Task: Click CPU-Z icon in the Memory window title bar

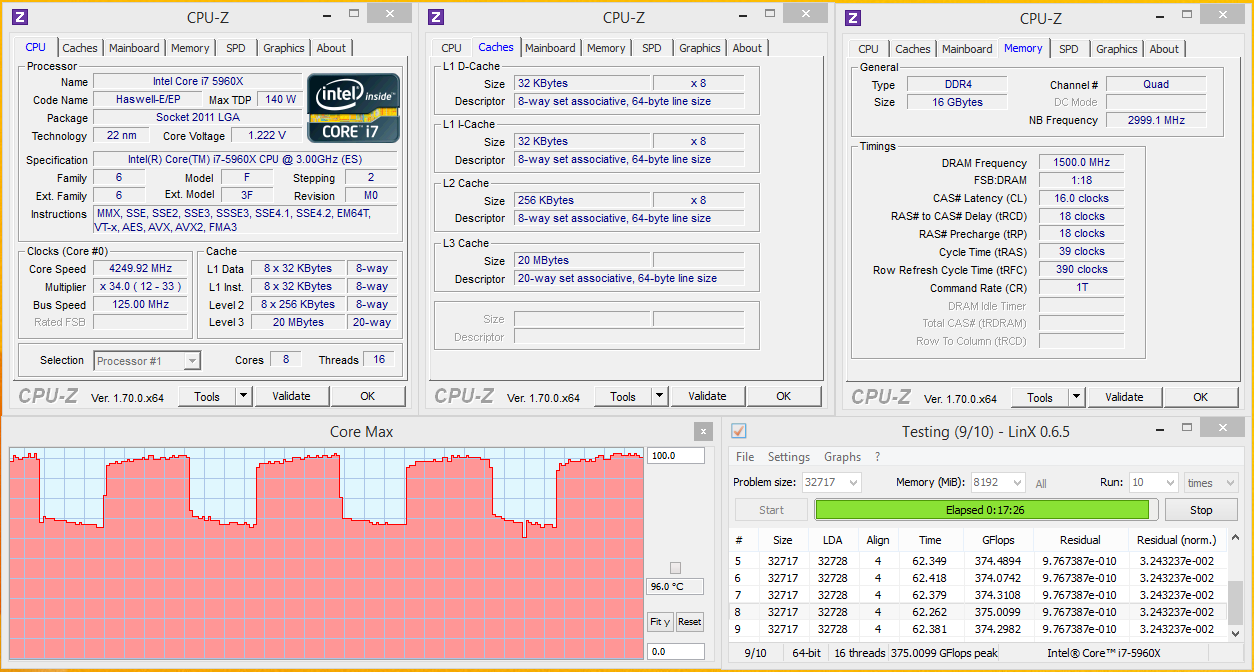Action: [x=853, y=18]
